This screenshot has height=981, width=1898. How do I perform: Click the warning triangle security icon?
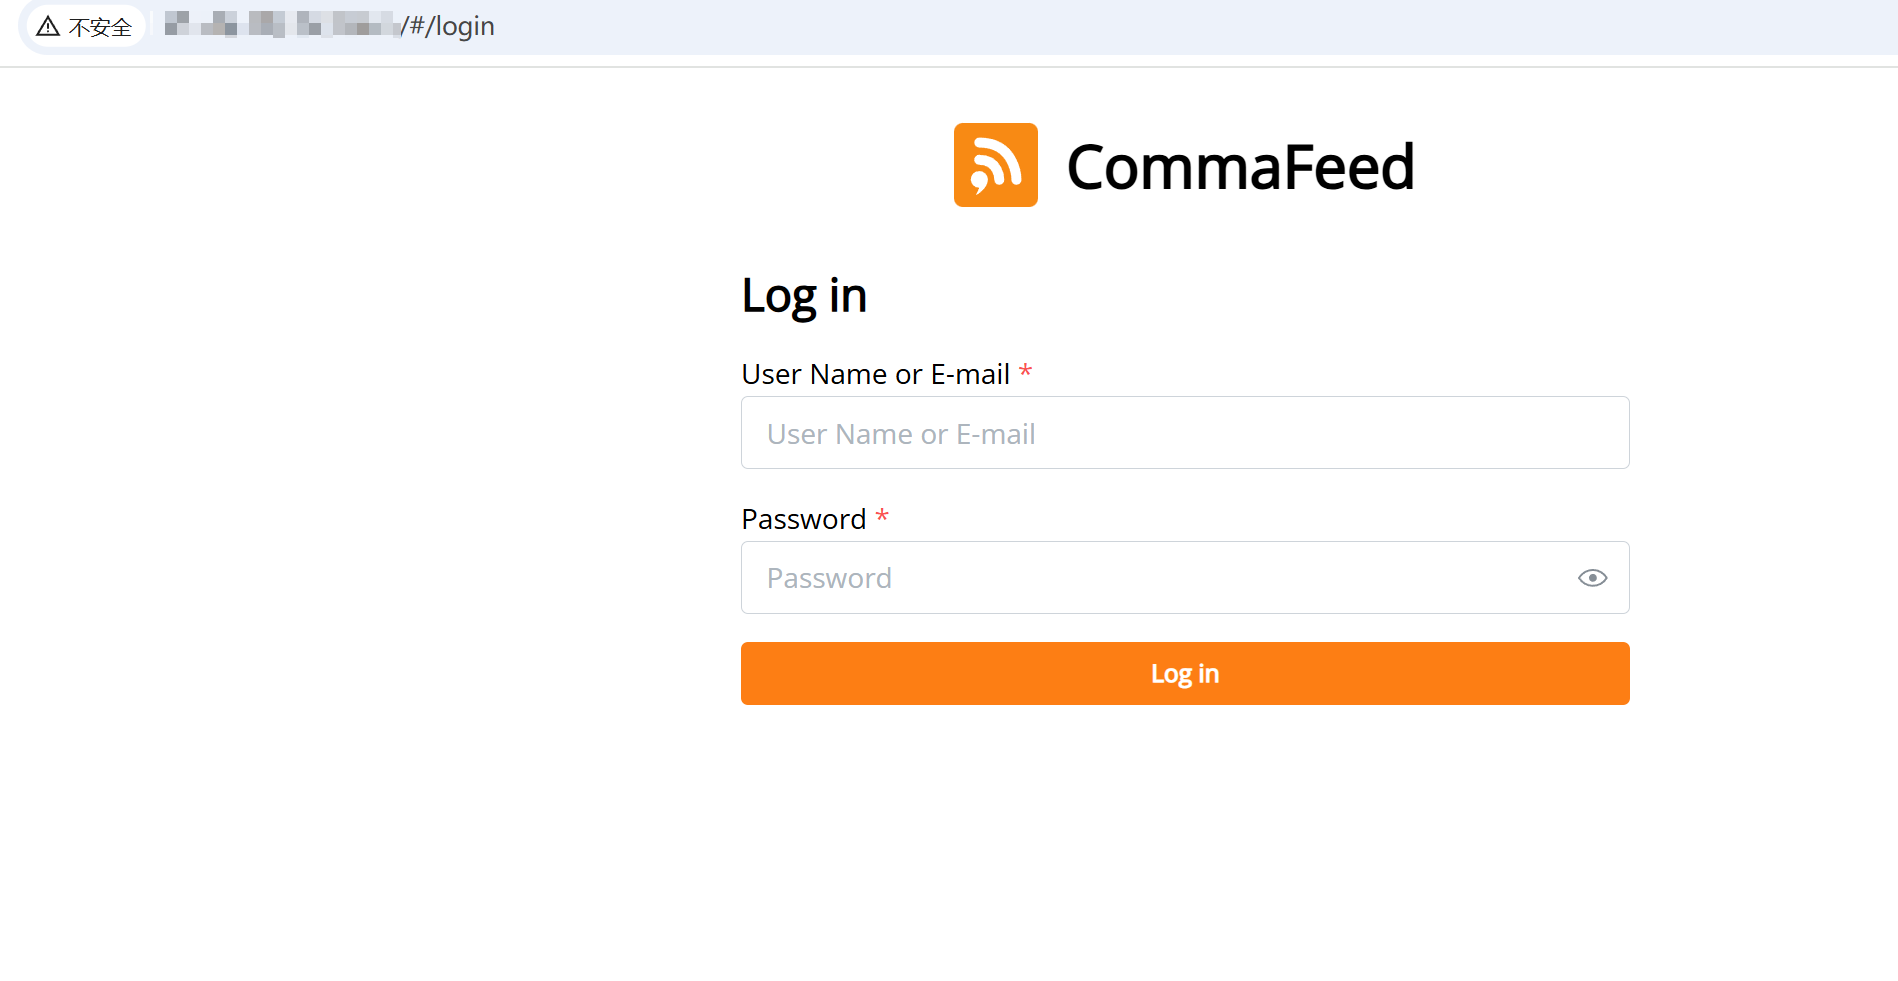click(48, 26)
